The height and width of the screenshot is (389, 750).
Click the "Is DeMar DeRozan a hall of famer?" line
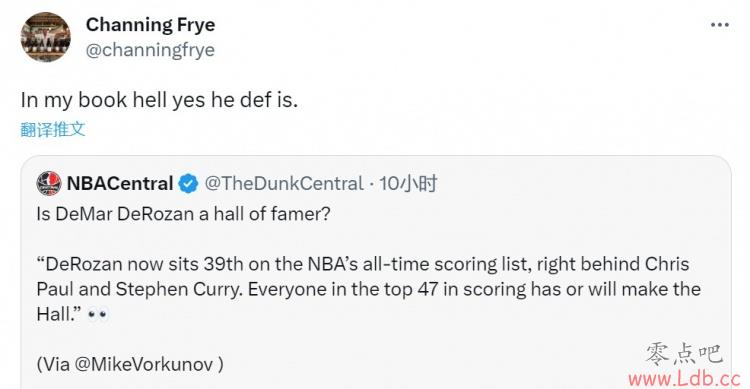[x=183, y=213]
